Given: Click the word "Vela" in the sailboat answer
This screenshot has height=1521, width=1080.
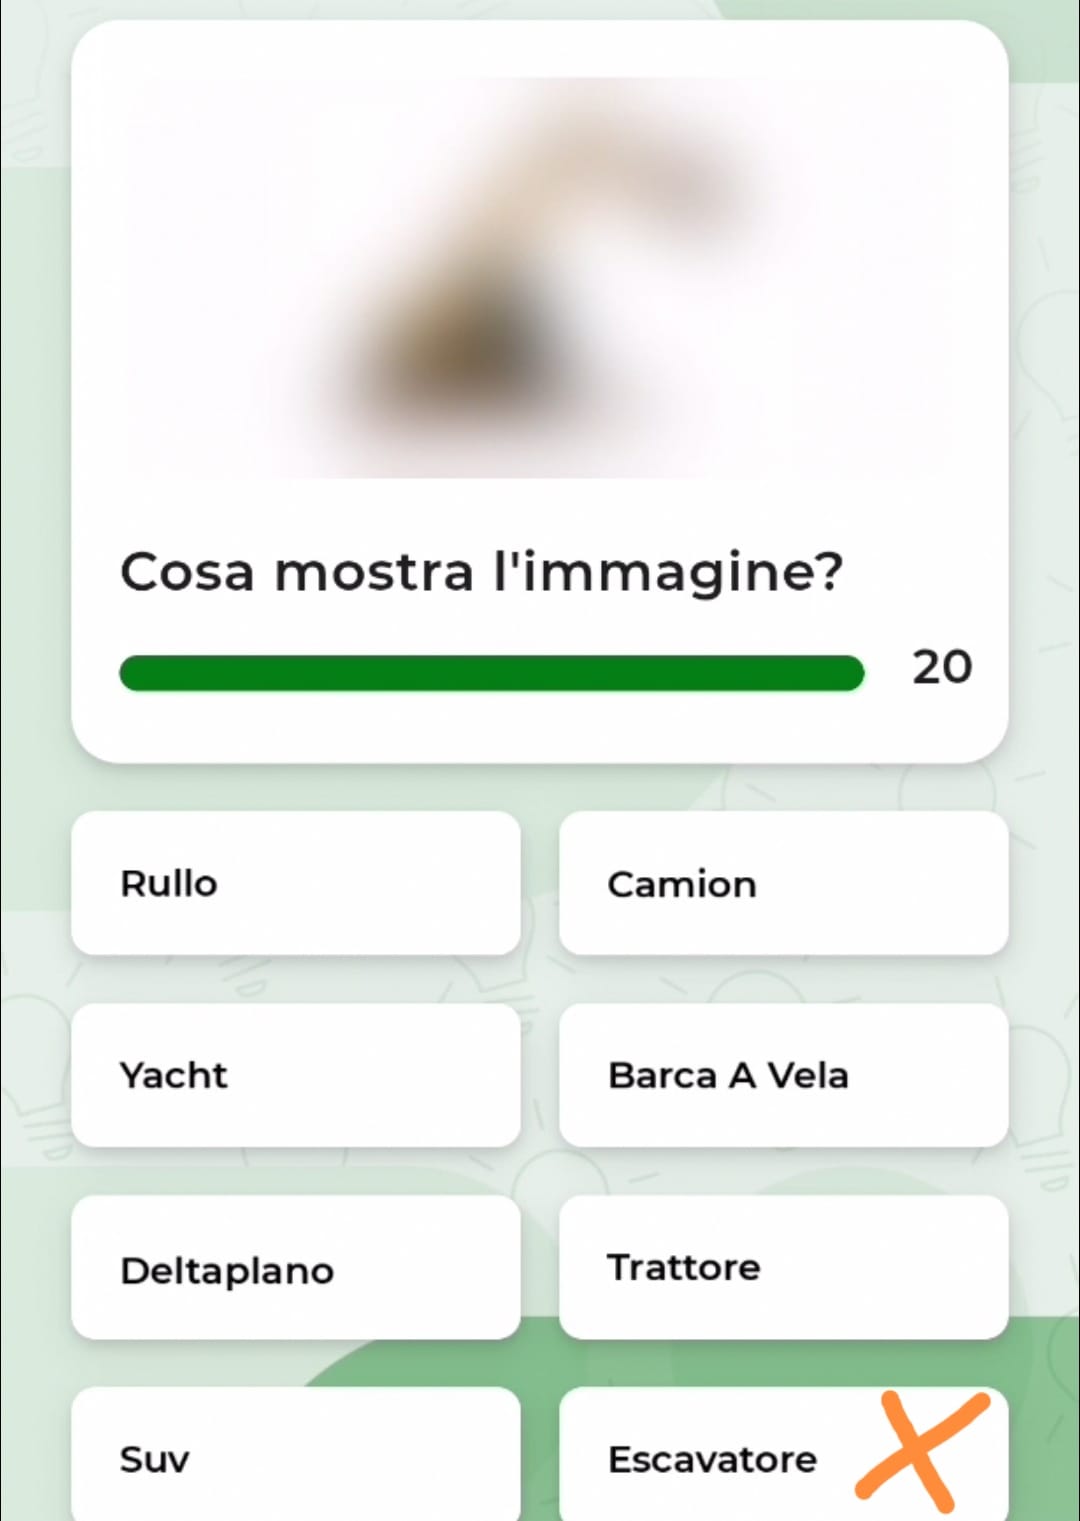Looking at the screenshot, I should coord(808,1075).
